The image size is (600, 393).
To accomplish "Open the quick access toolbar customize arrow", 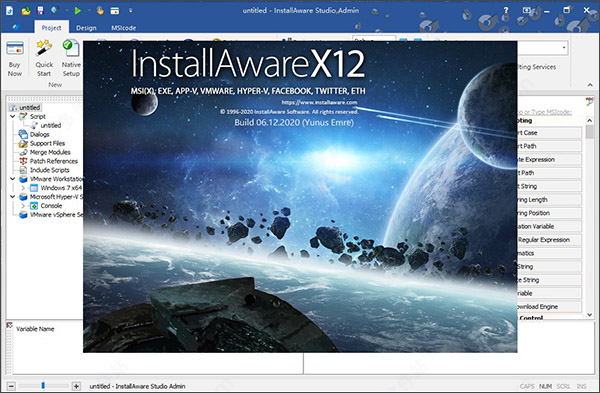I will [x=130, y=11].
